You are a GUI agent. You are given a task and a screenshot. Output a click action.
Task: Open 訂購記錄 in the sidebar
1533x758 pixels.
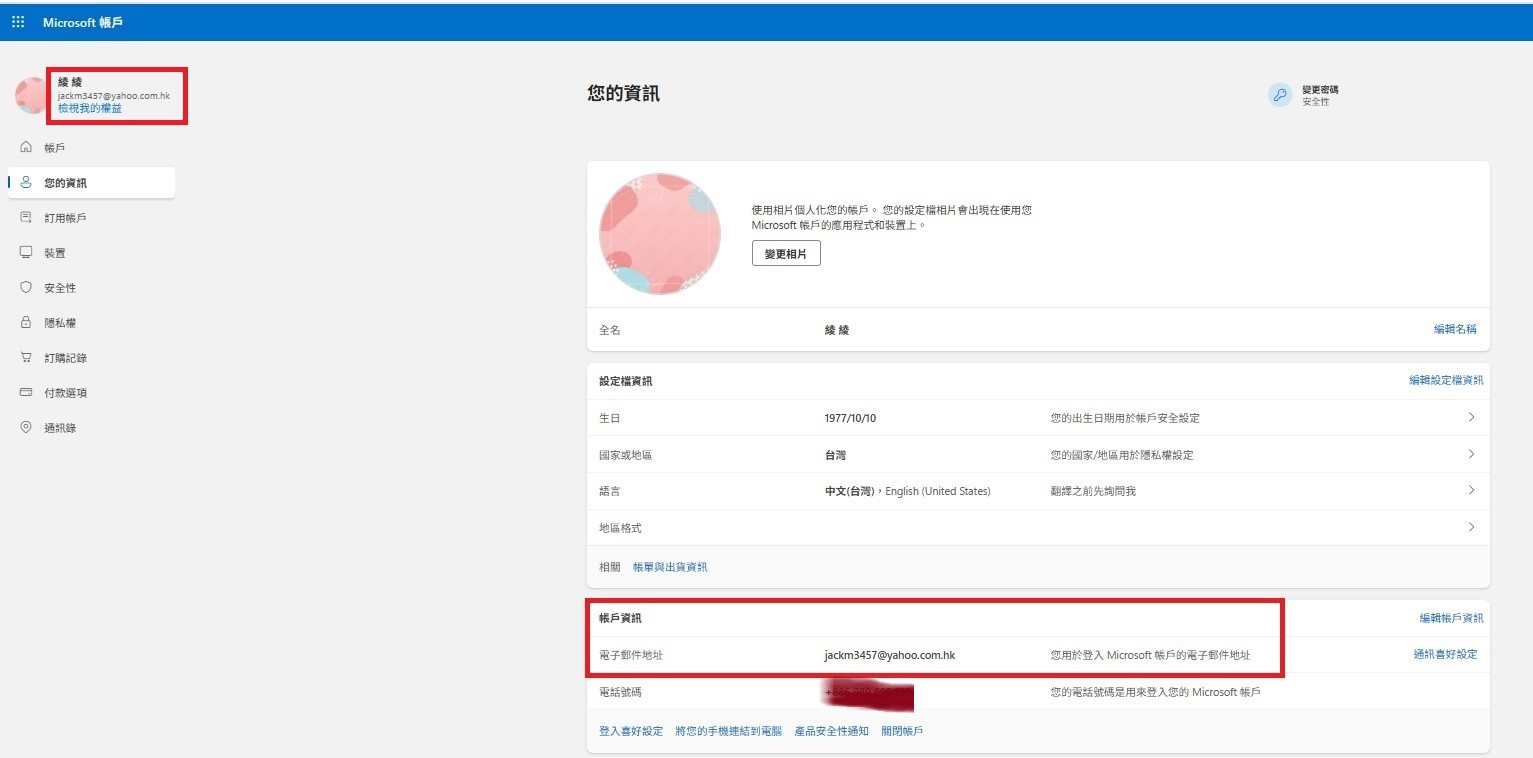(92, 358)
